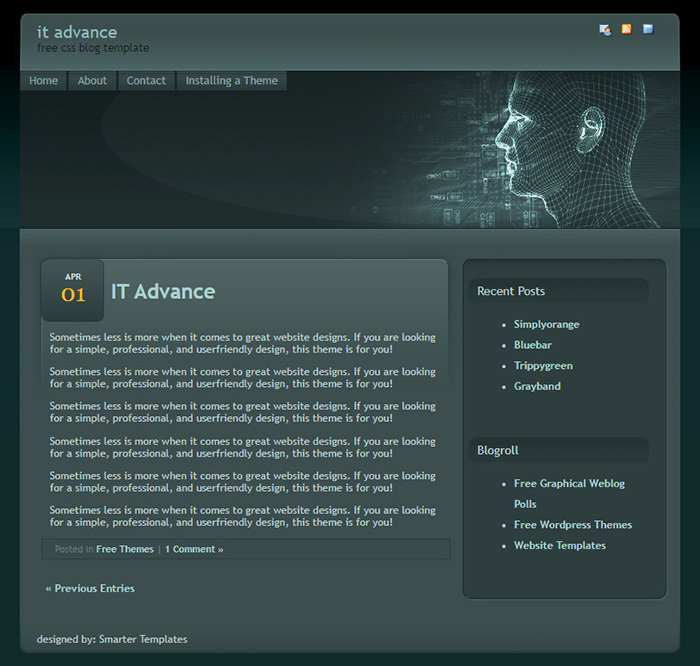Open Installing a Theme page
Image resolution: width=700 pixels, height=666 pixels.
coord(232,81)
